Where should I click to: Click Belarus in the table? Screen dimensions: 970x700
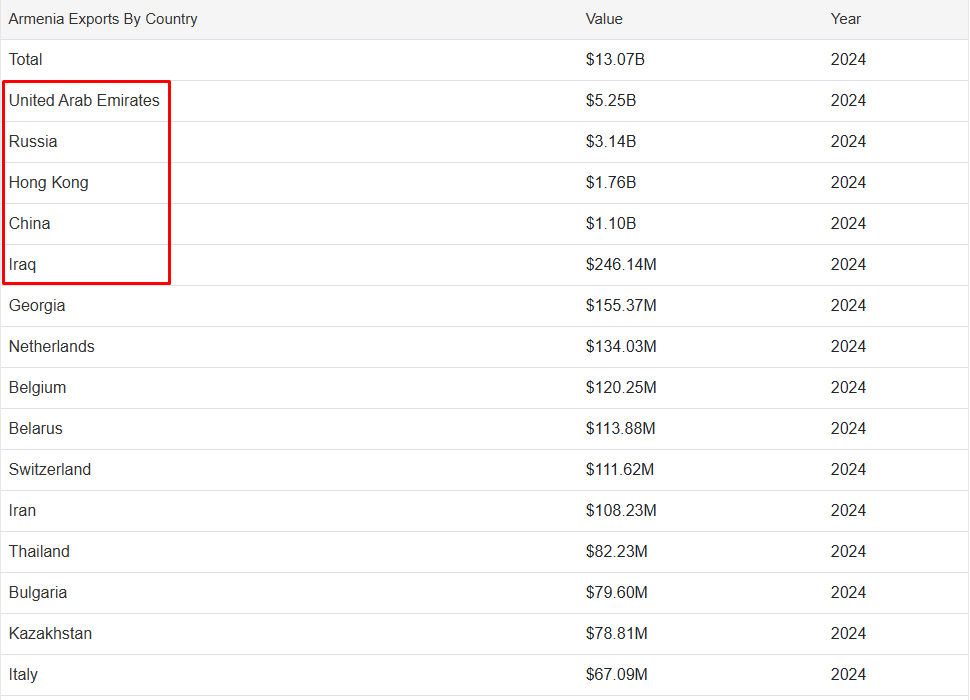pos(36,429)
